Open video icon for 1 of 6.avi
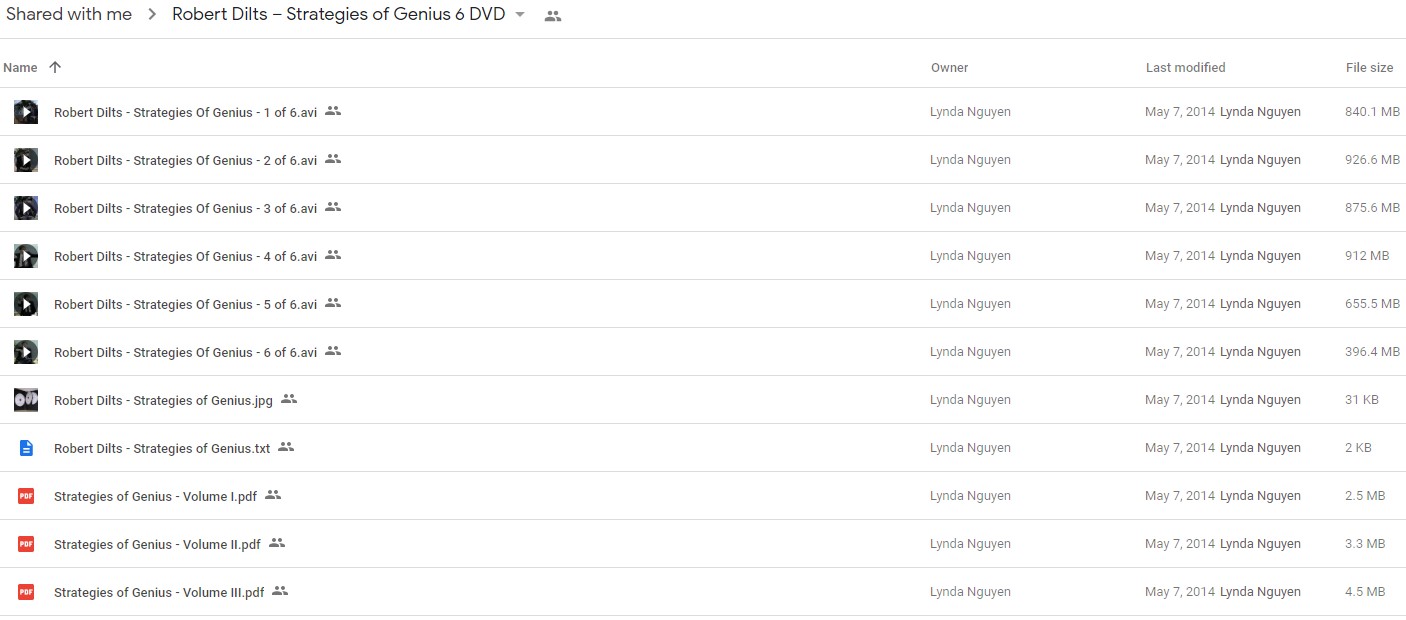 tap(26, 112)
